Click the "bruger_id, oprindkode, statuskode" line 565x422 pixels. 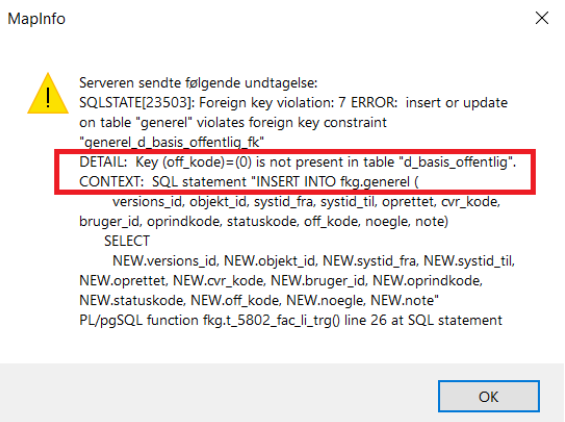click(264, 221)
